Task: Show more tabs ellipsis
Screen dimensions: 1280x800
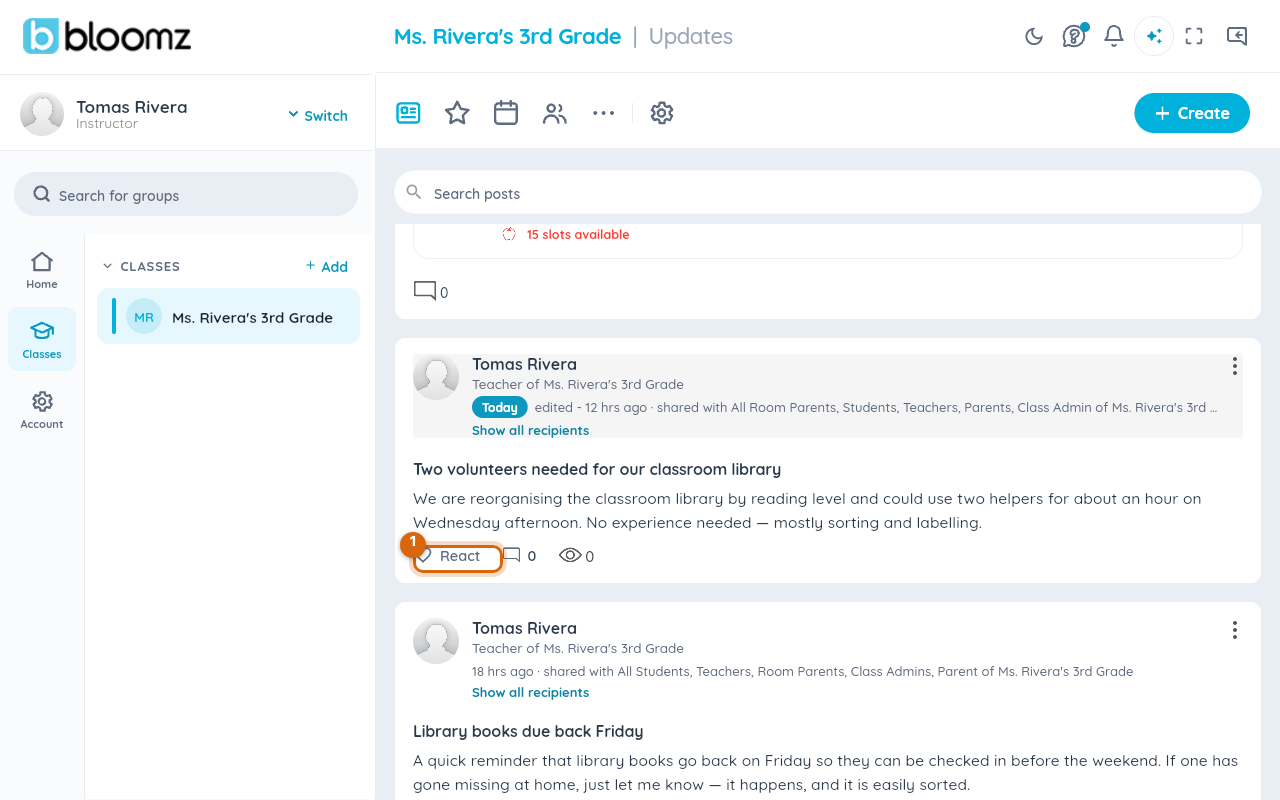Action: point(603,113)
